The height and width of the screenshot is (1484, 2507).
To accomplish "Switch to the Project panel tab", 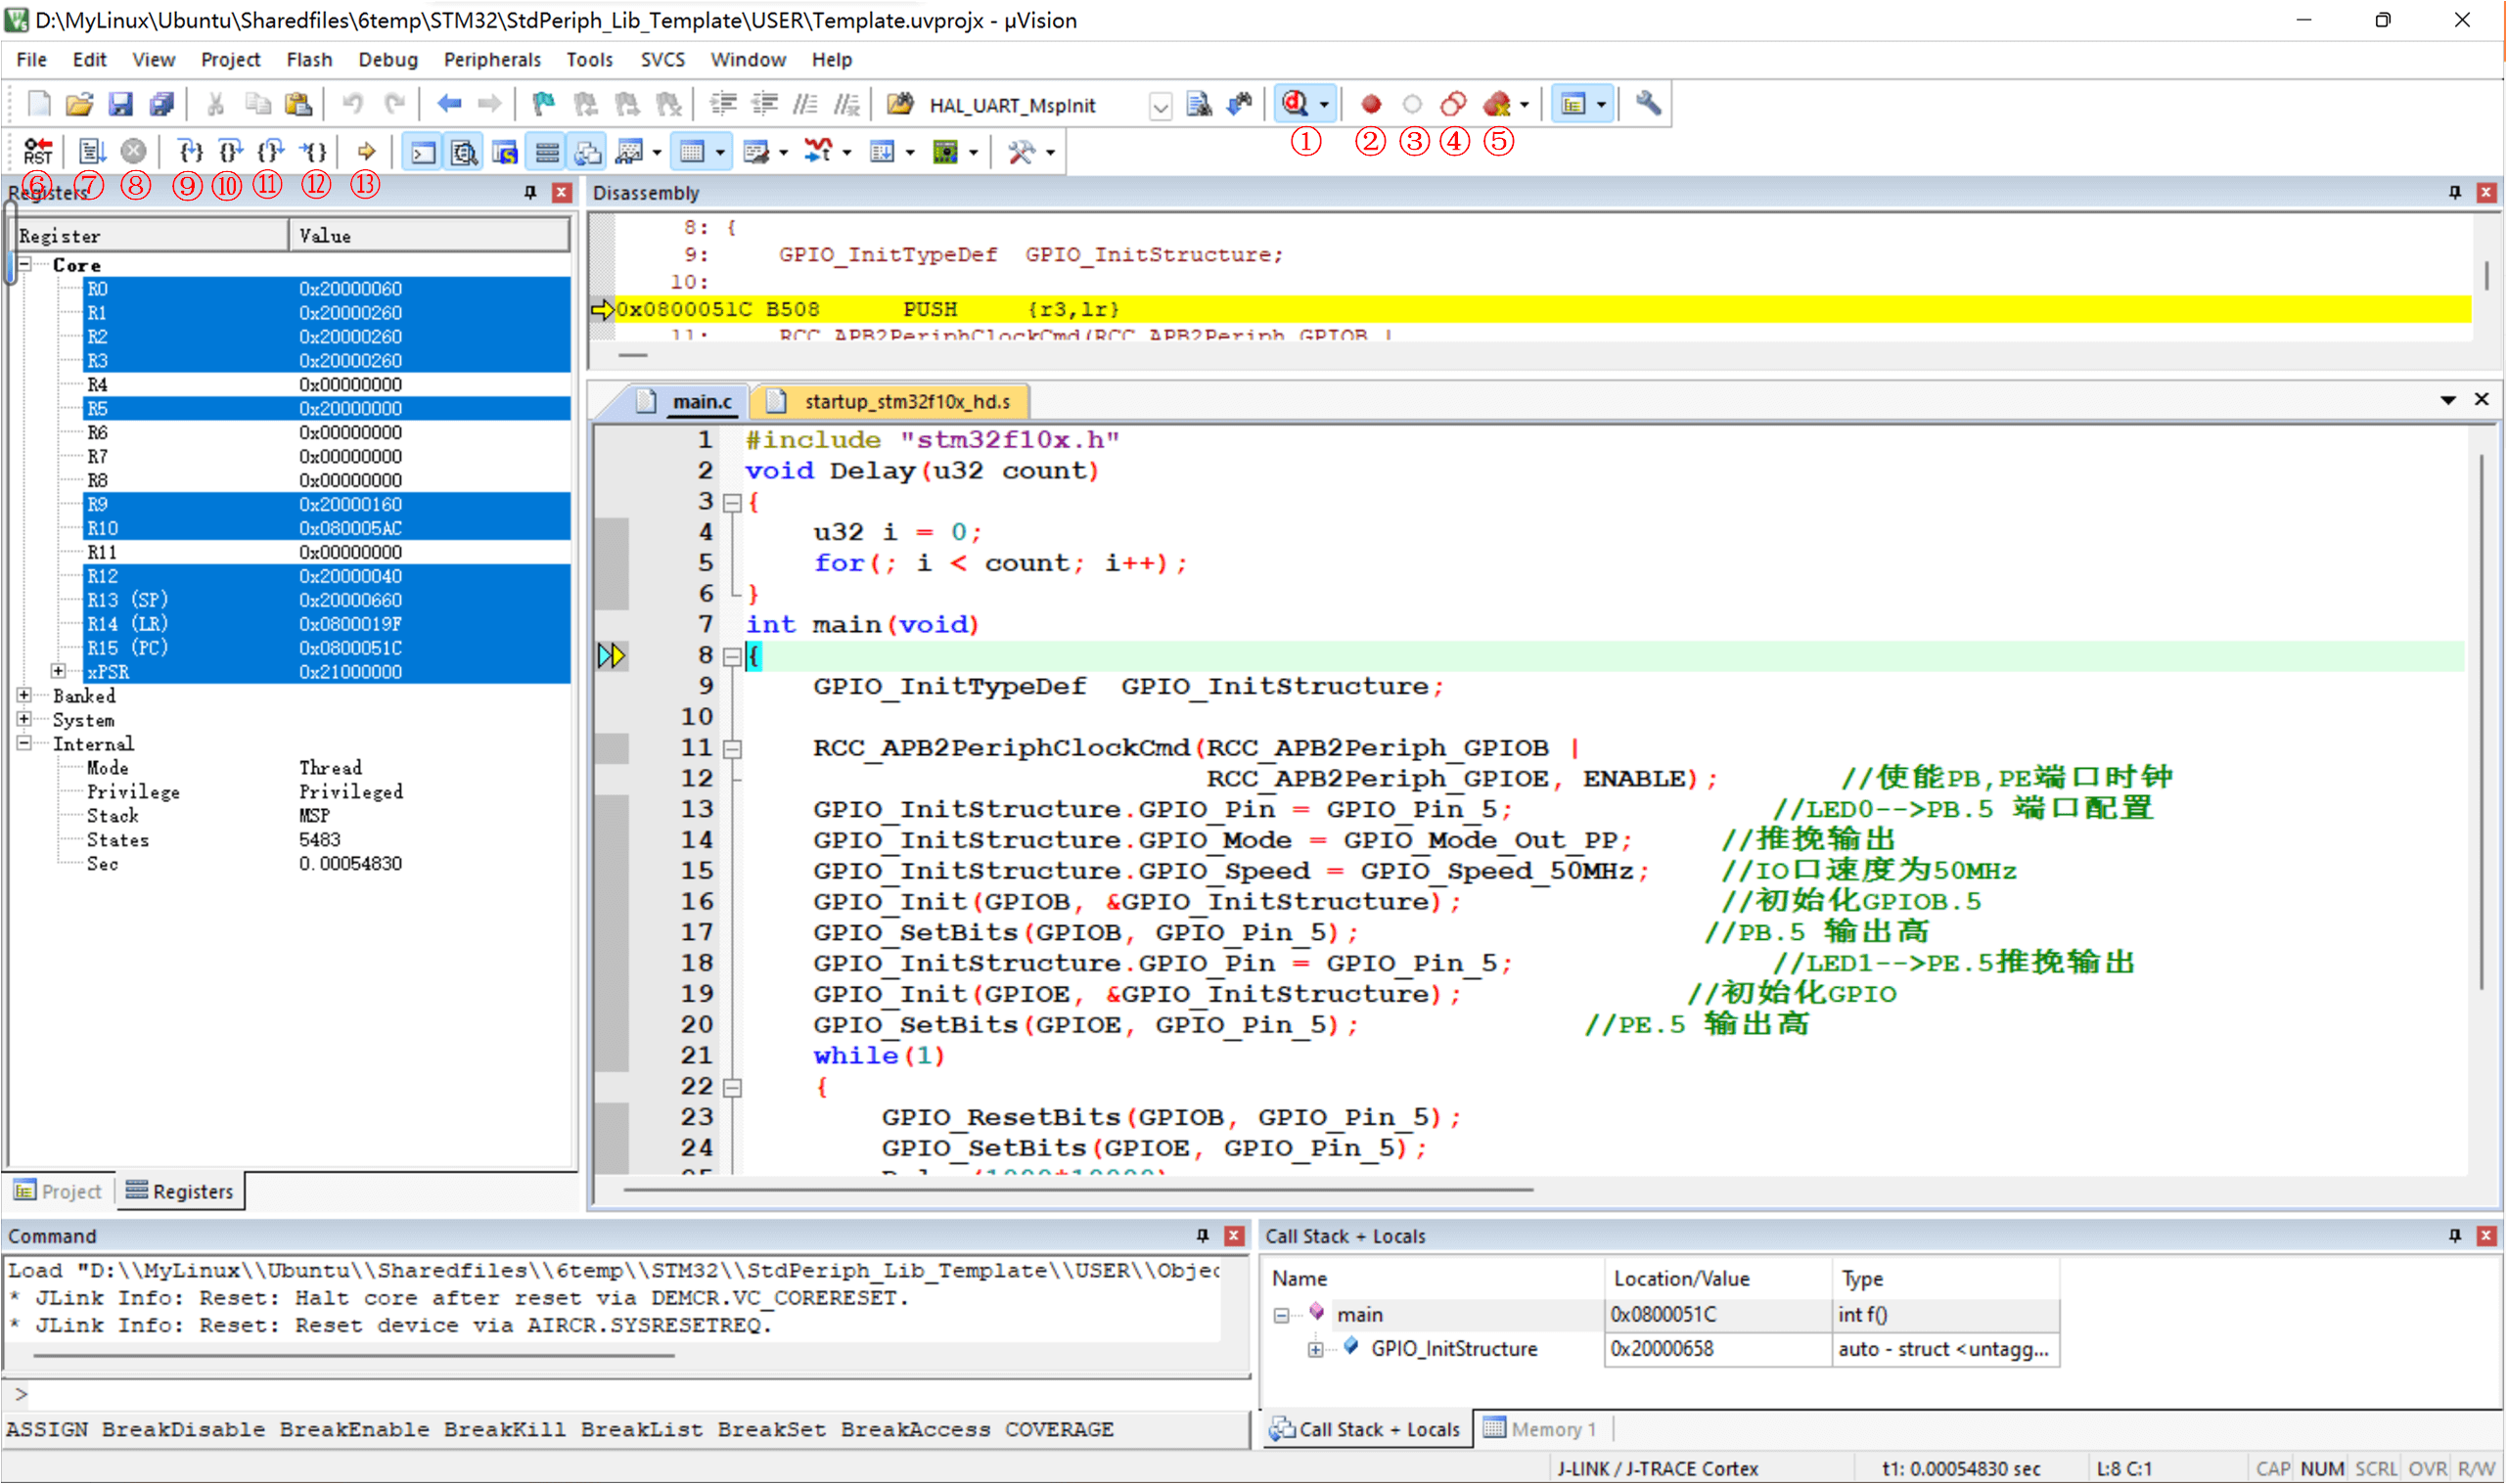I will [x=58, y=1191].
